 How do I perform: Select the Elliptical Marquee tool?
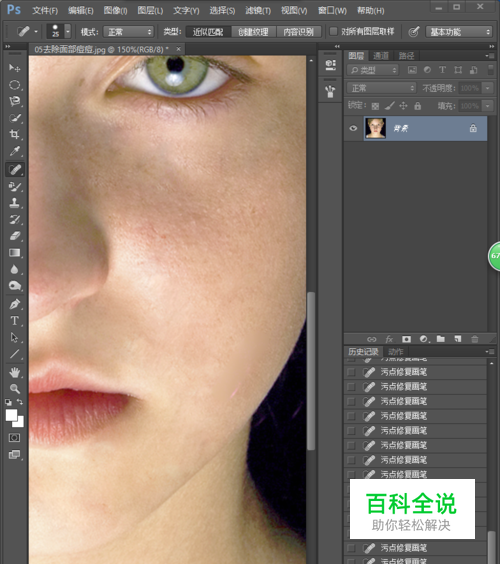14,85
